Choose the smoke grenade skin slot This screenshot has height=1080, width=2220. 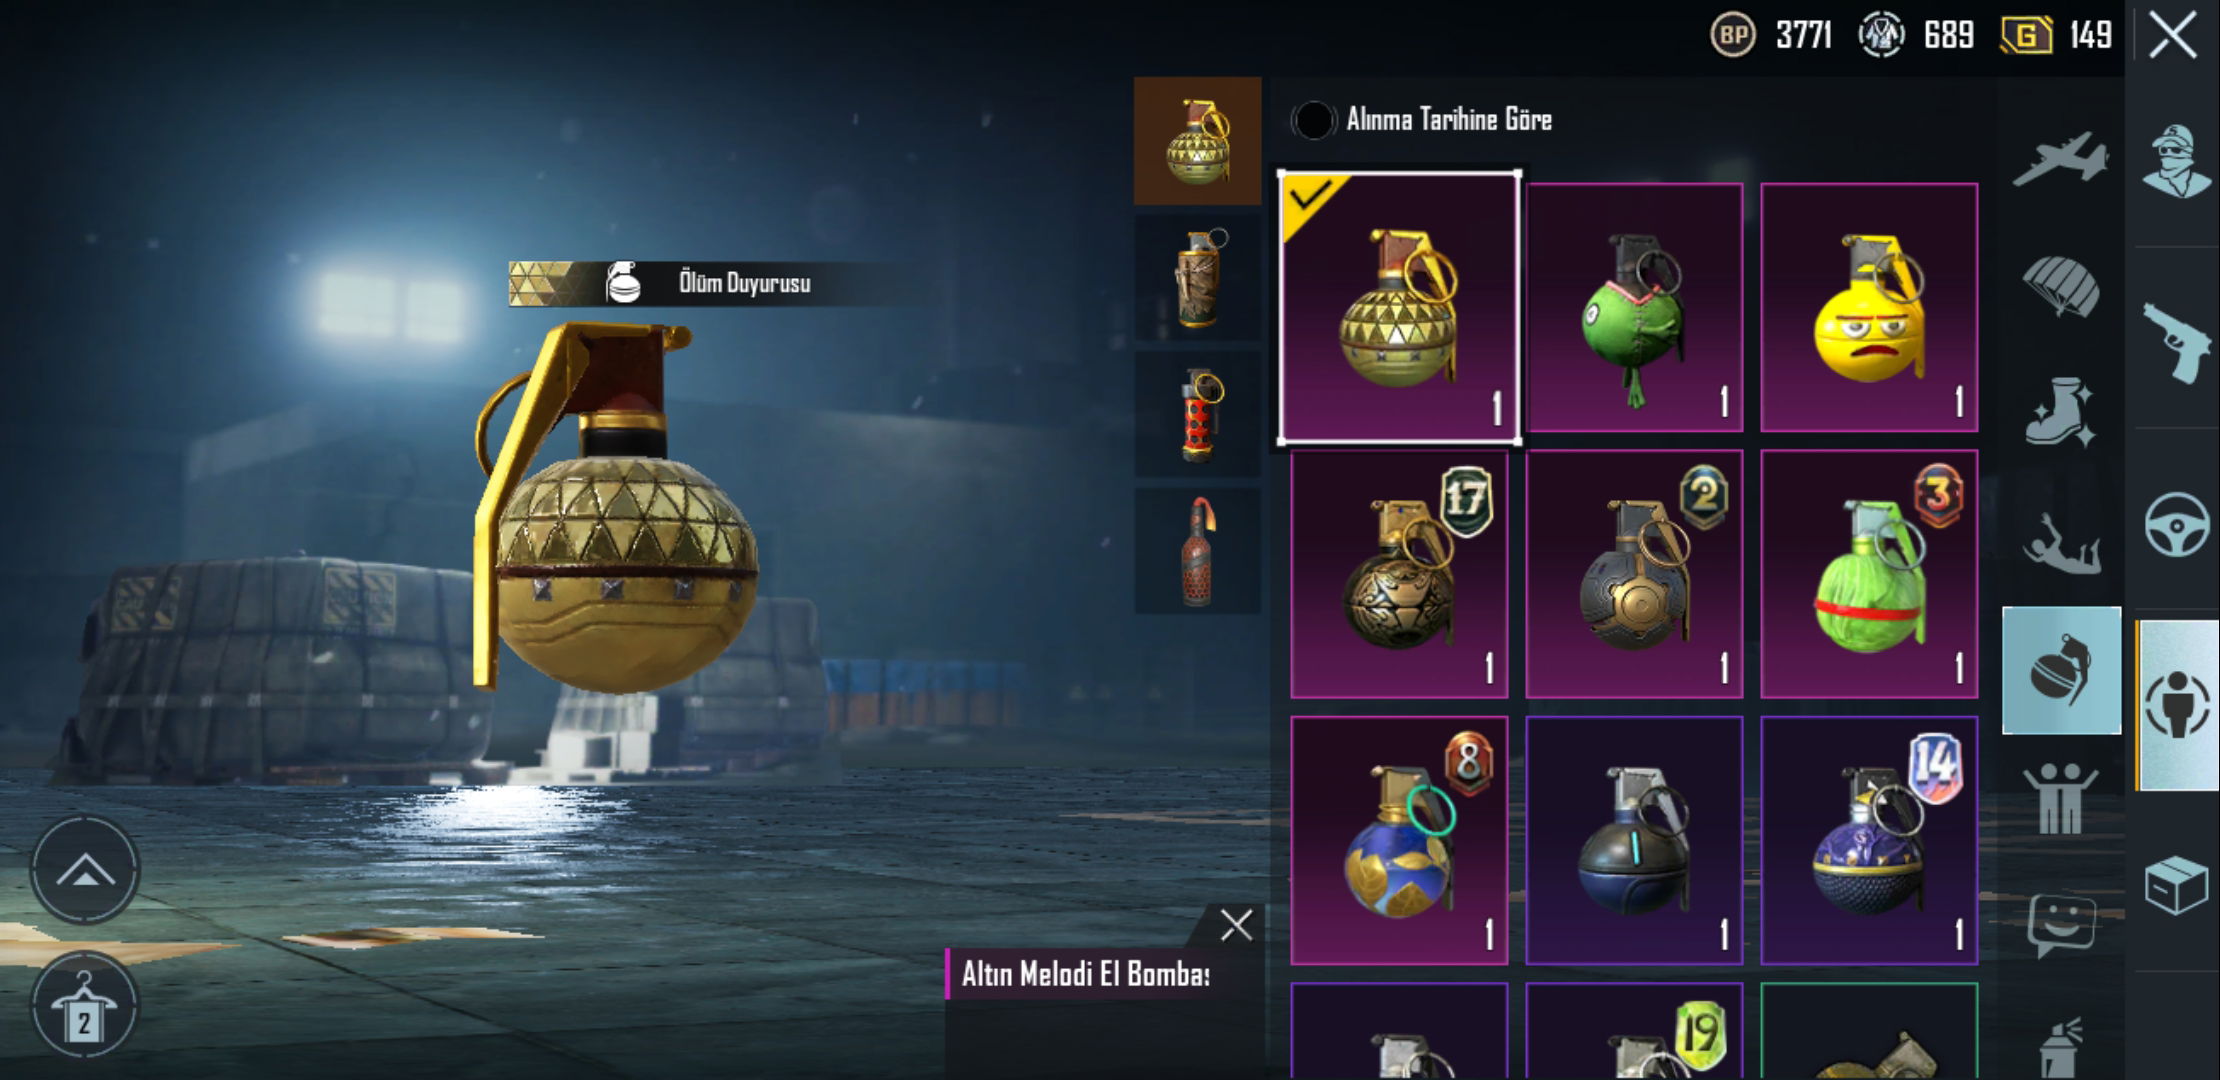[x=1197, y=277]
